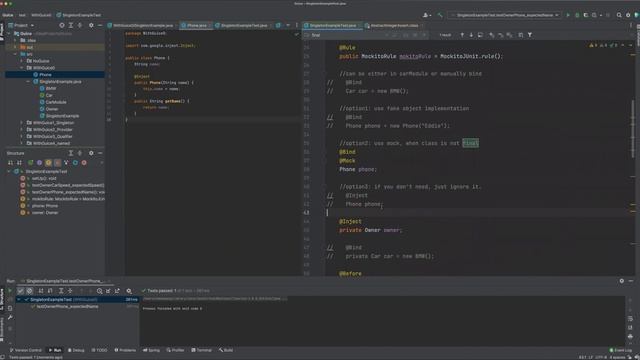Click Sort Alphabetically in Structure toolbar

click(x=19, y=163)
